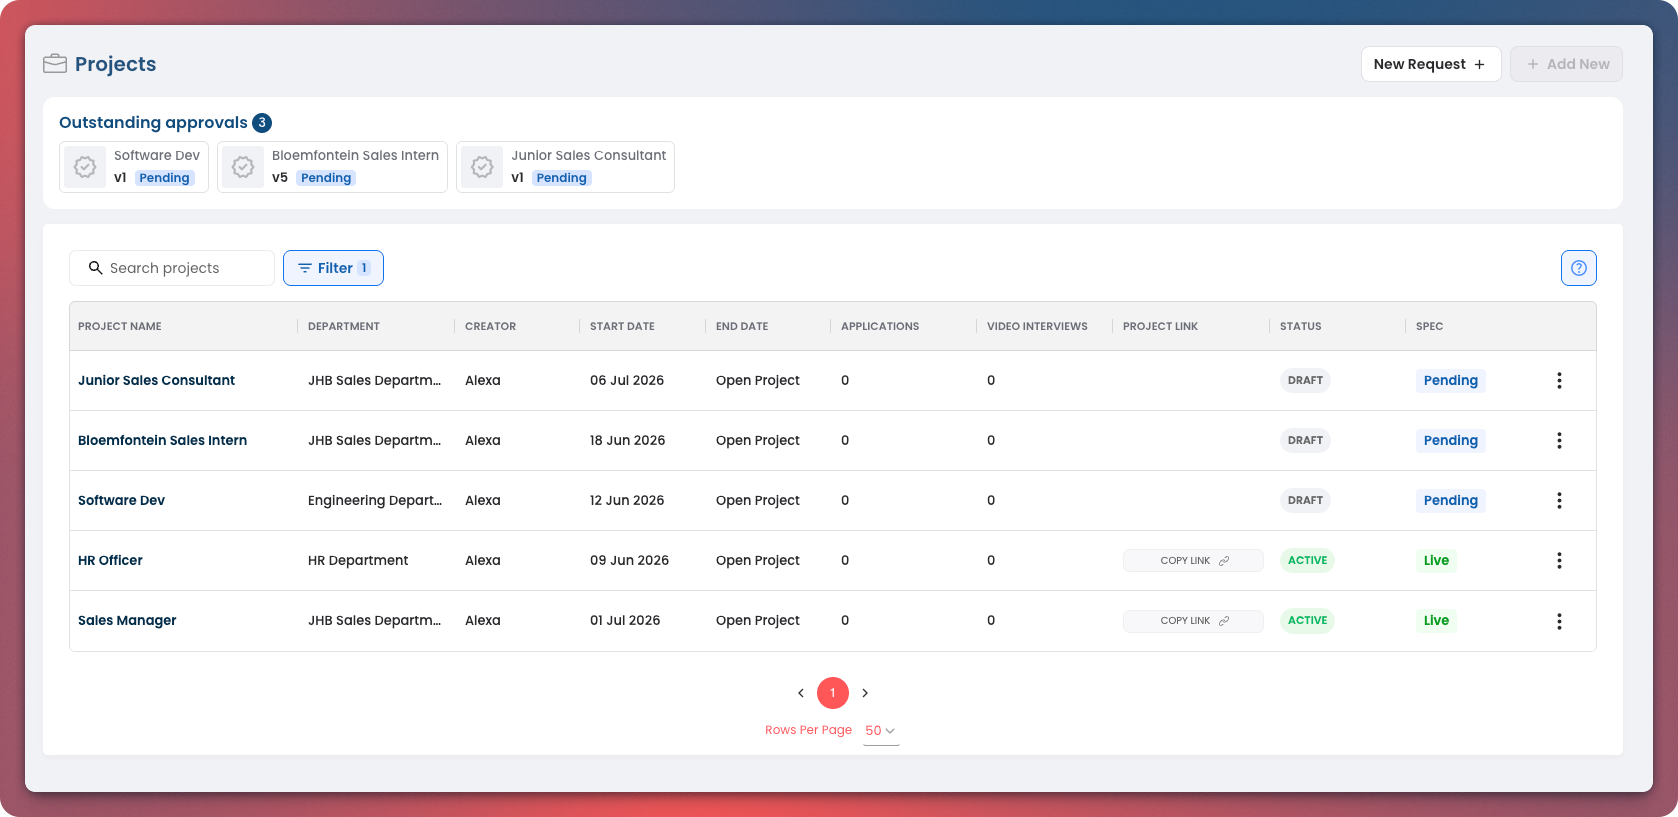Click the ACTIVE status for HR Officer

[1307, 560]
